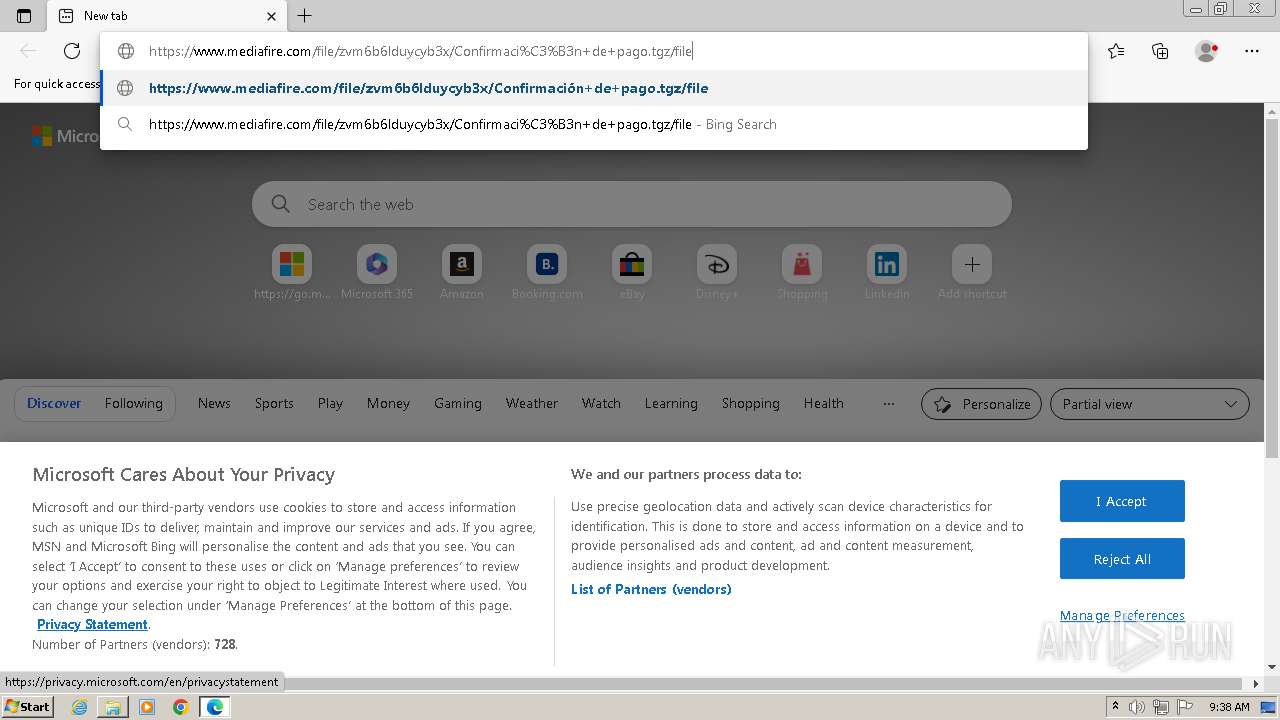This screenshot has width=1280, height=720.
Task: Launch Chrome from the taskbar
Action: (x=181, y=707)
